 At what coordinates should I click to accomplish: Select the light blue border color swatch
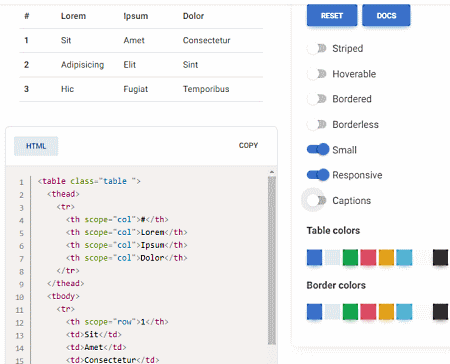click(404, 312)
